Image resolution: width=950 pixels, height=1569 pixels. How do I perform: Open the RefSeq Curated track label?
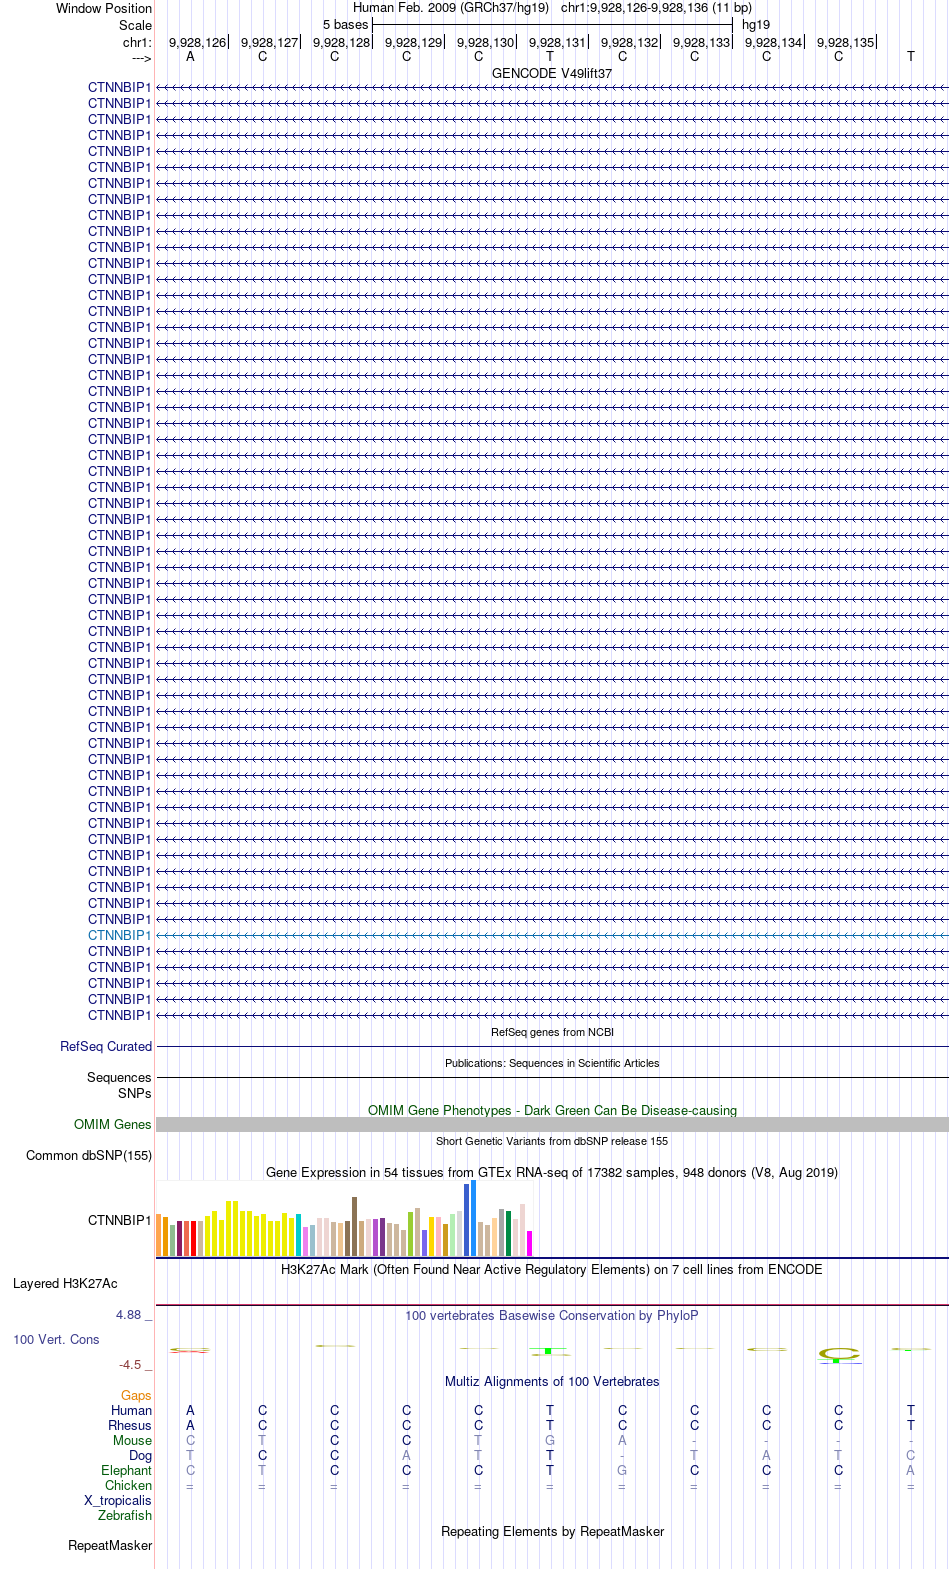106,1046
